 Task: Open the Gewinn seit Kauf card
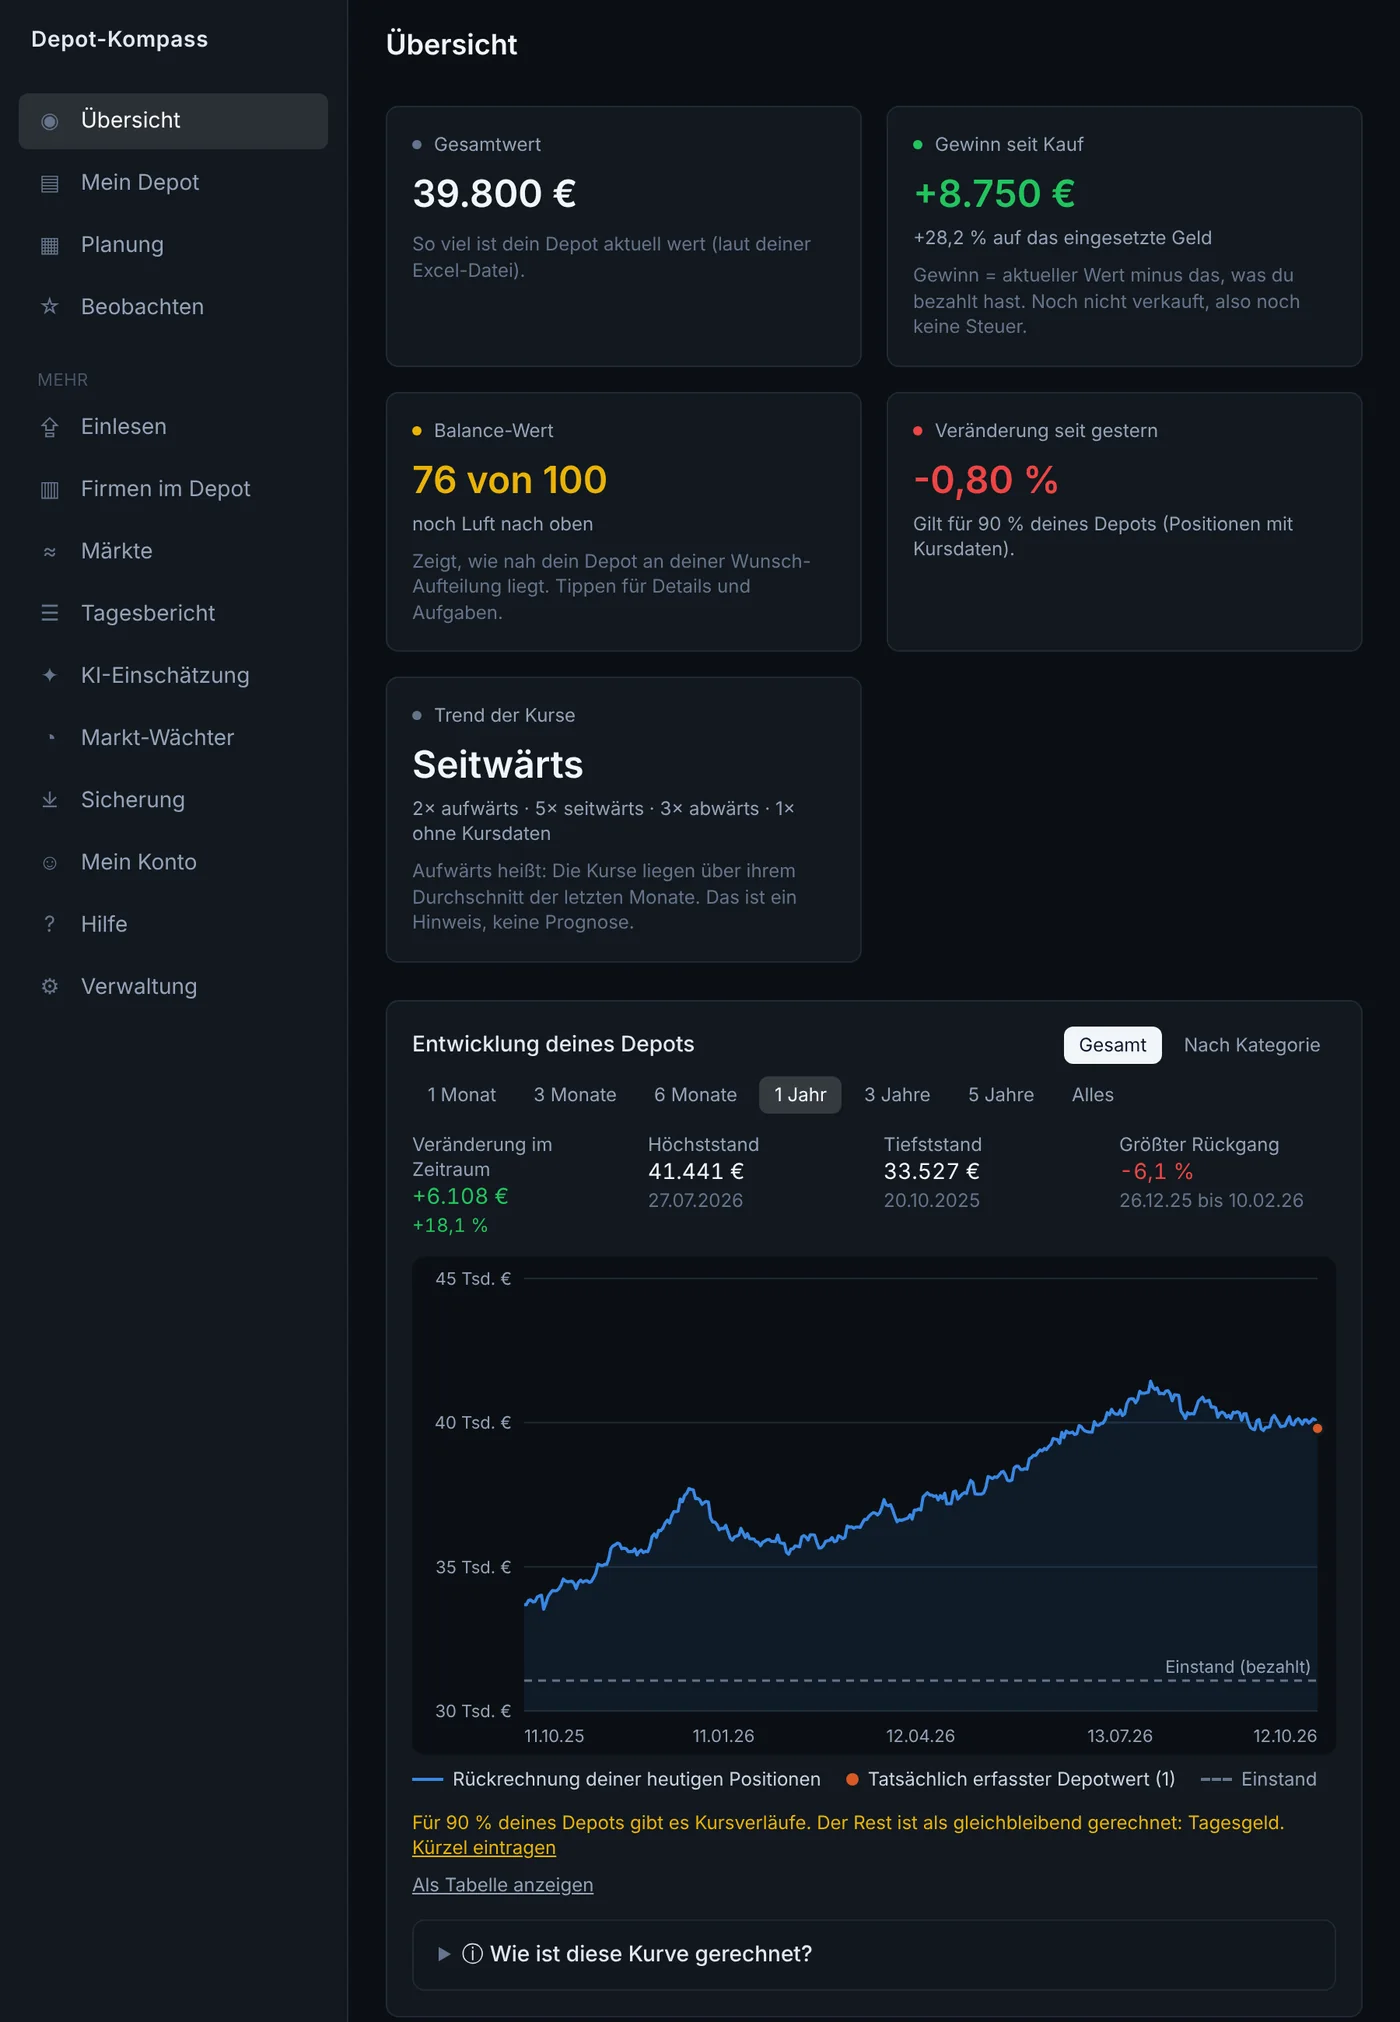[x=1124, y=236]
